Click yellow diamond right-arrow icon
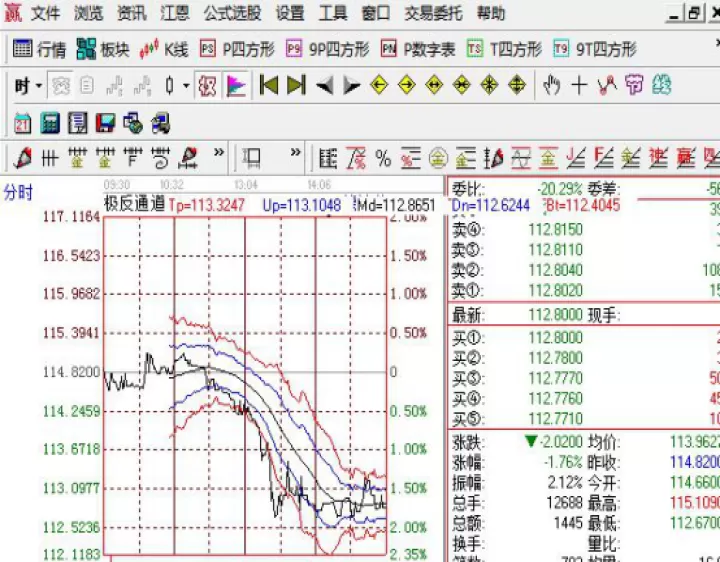 tap(407, 85)
